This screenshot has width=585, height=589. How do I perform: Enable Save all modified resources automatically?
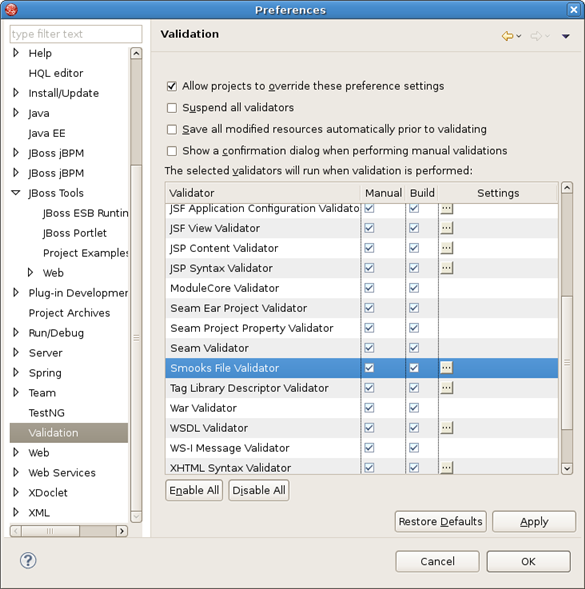172,129
